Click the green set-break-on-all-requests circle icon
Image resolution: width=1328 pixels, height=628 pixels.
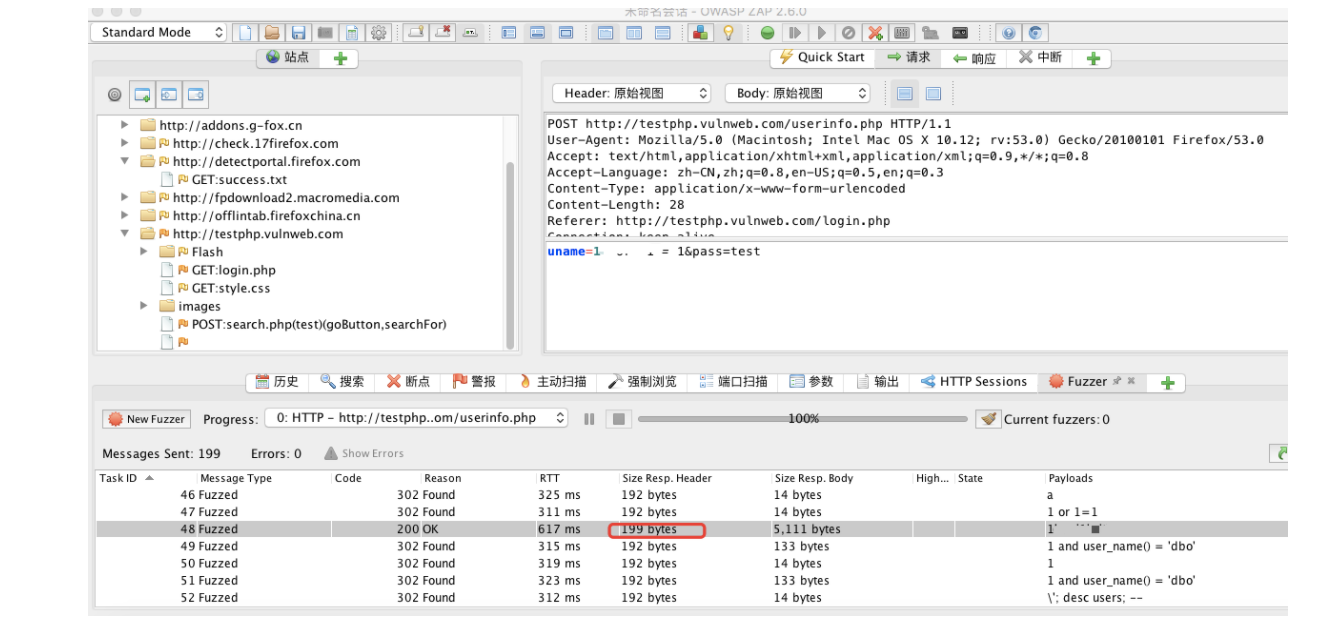click(767, 32)
